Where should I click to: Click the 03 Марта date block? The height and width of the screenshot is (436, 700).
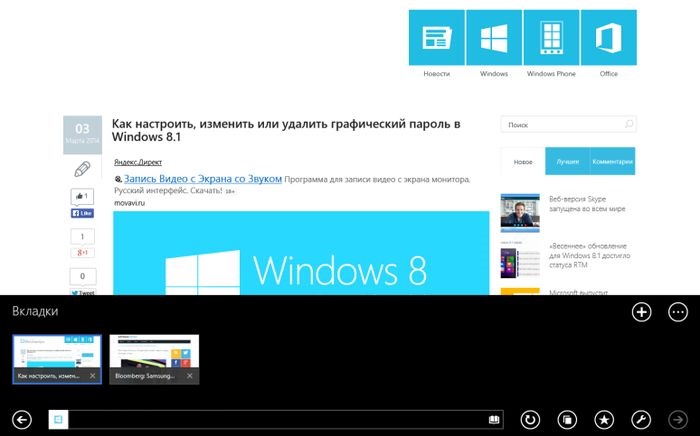(82, 135)
